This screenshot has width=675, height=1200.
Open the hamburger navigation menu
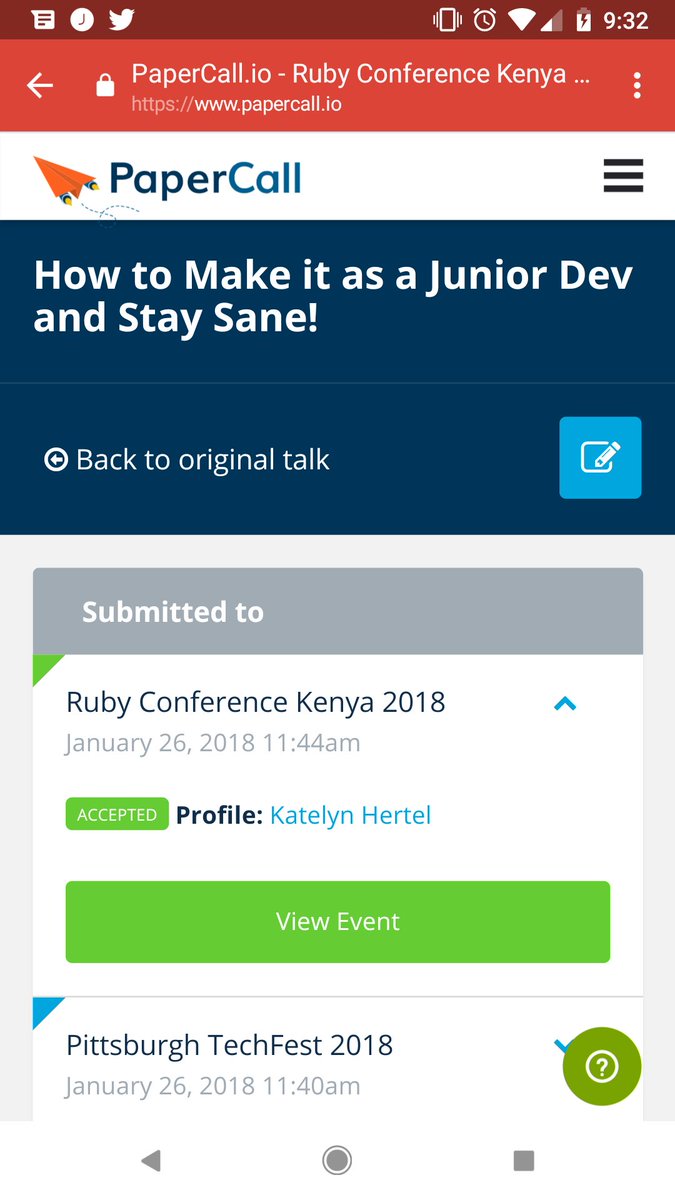click(623, 176)
